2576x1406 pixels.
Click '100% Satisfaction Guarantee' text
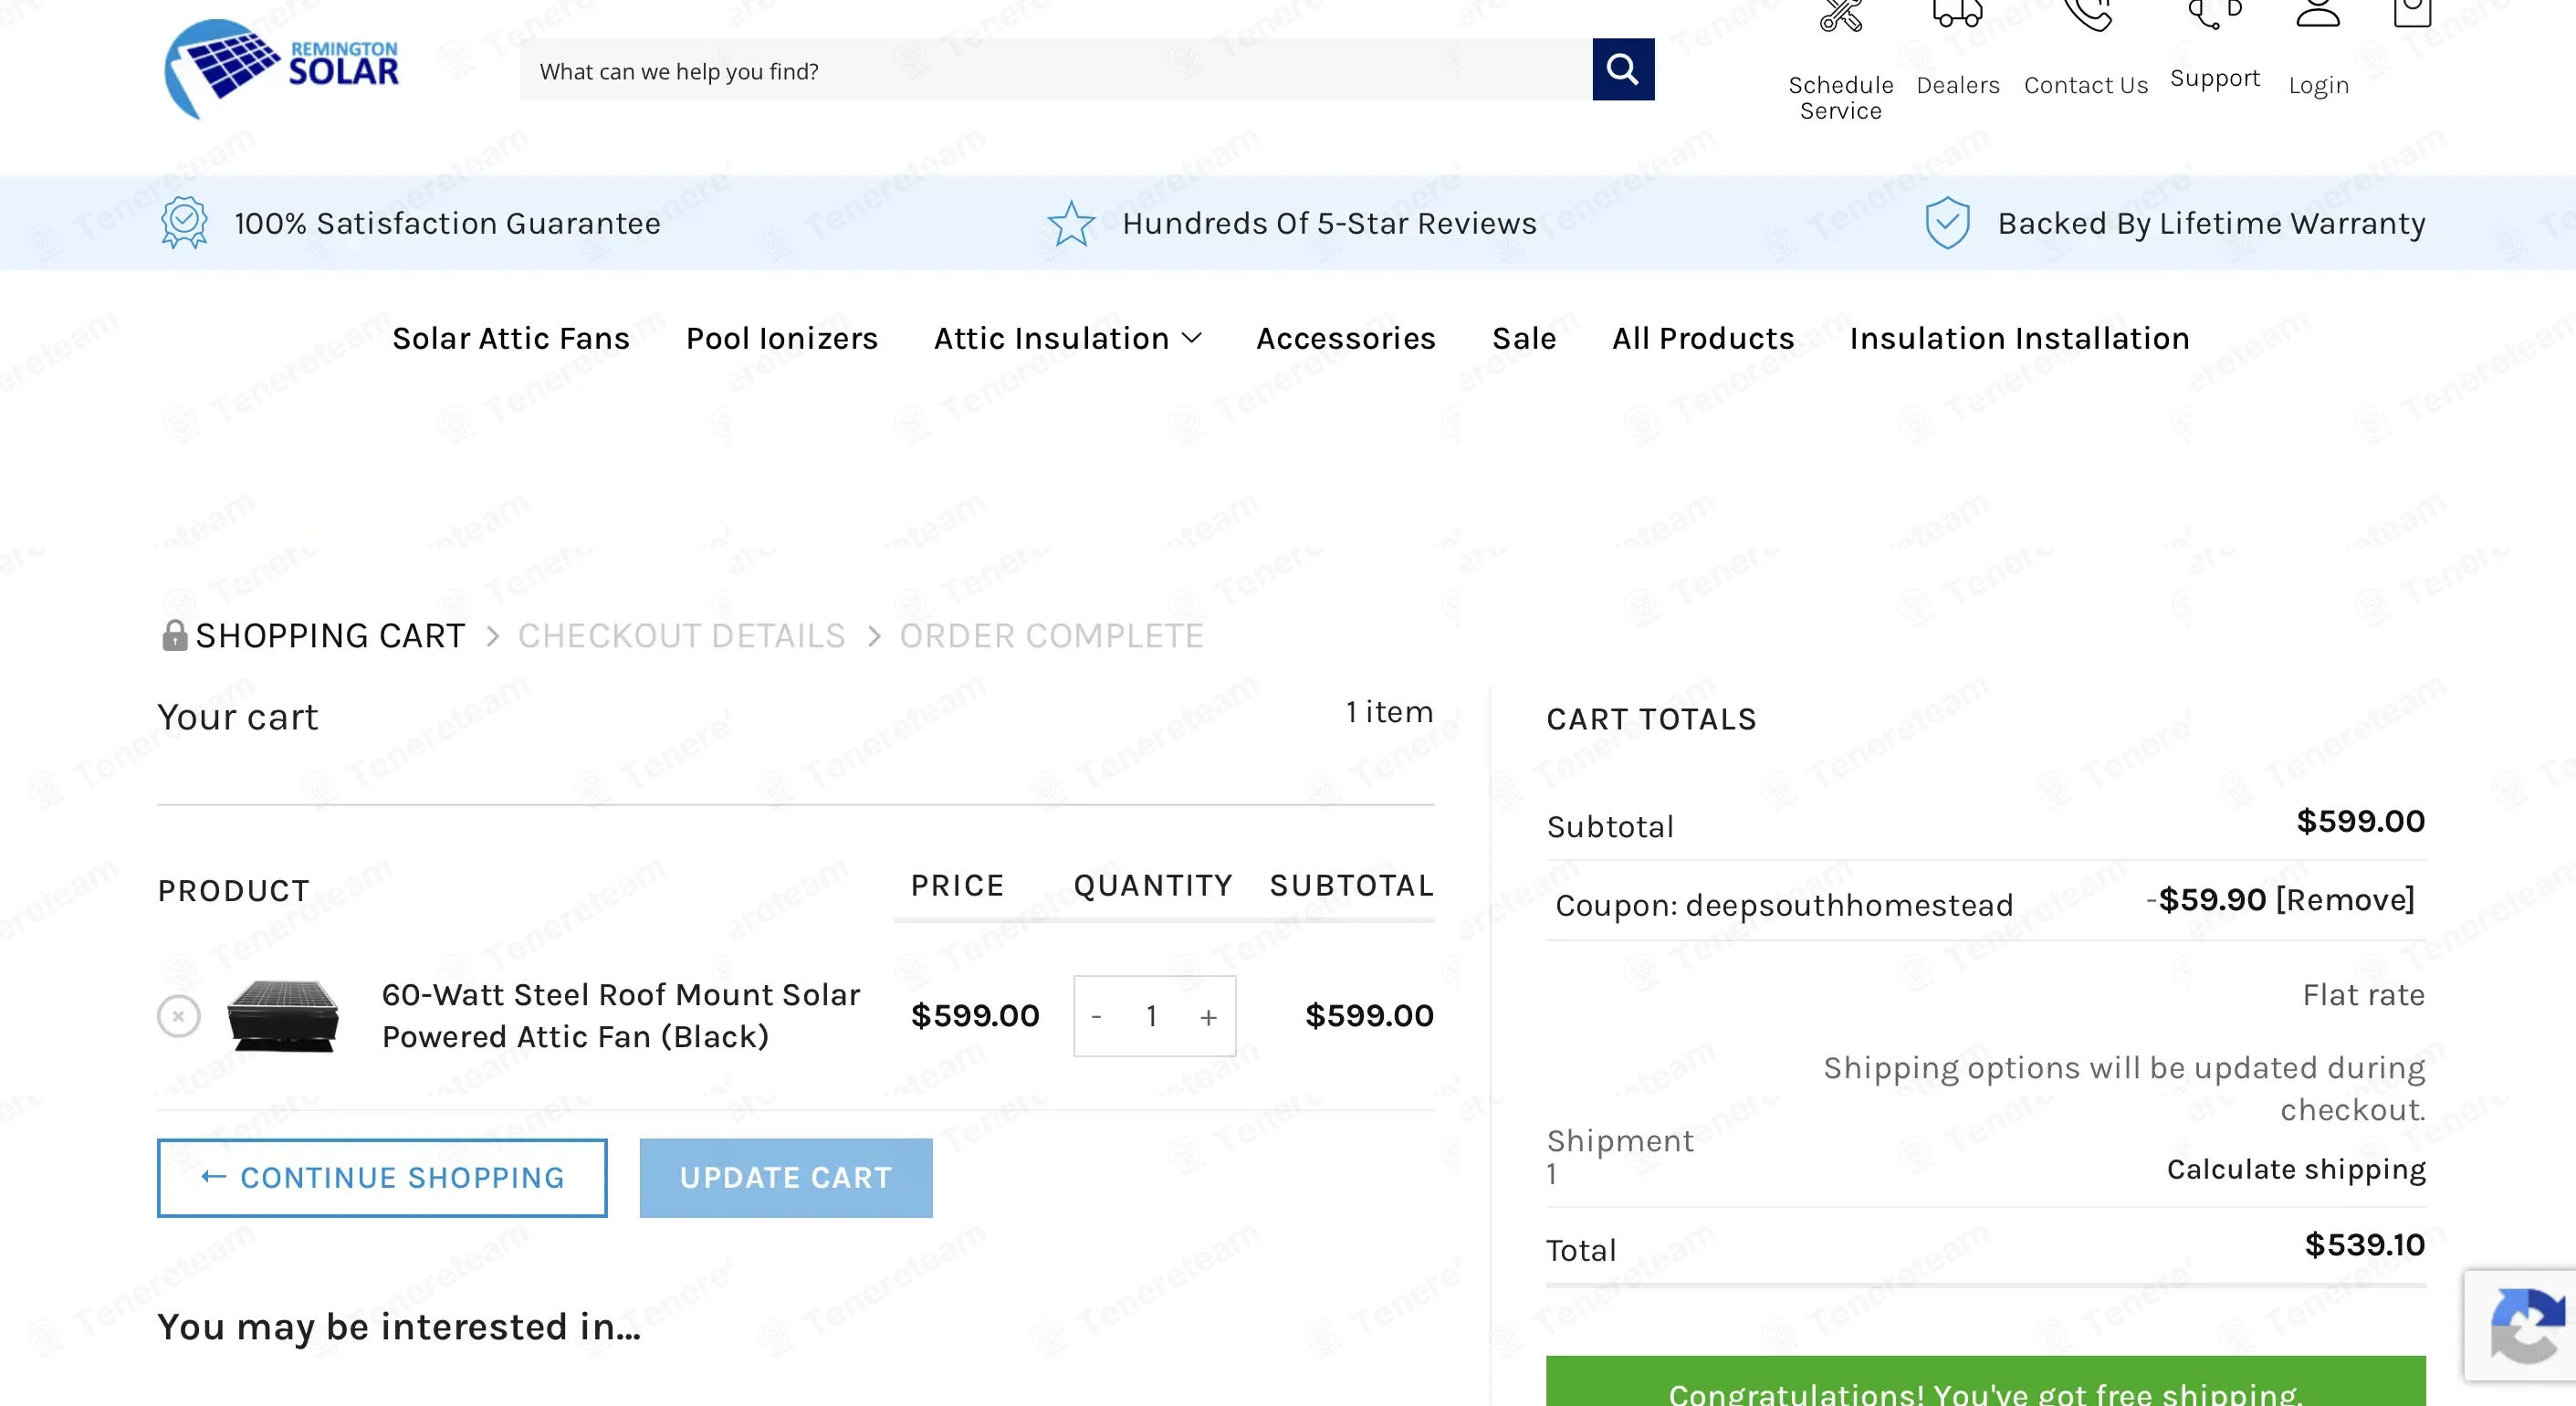point(448,223)
